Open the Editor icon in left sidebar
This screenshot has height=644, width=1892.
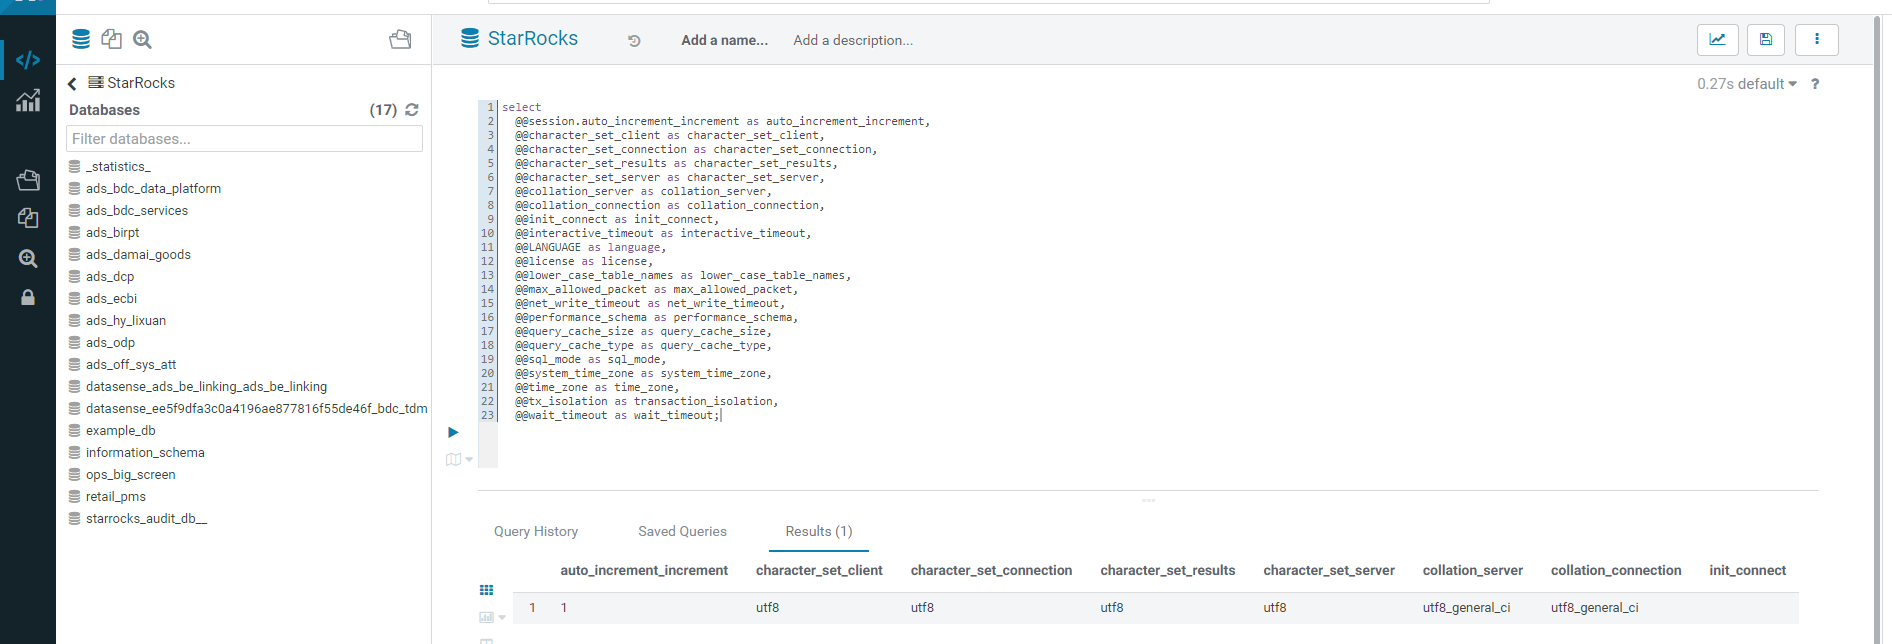28,60
